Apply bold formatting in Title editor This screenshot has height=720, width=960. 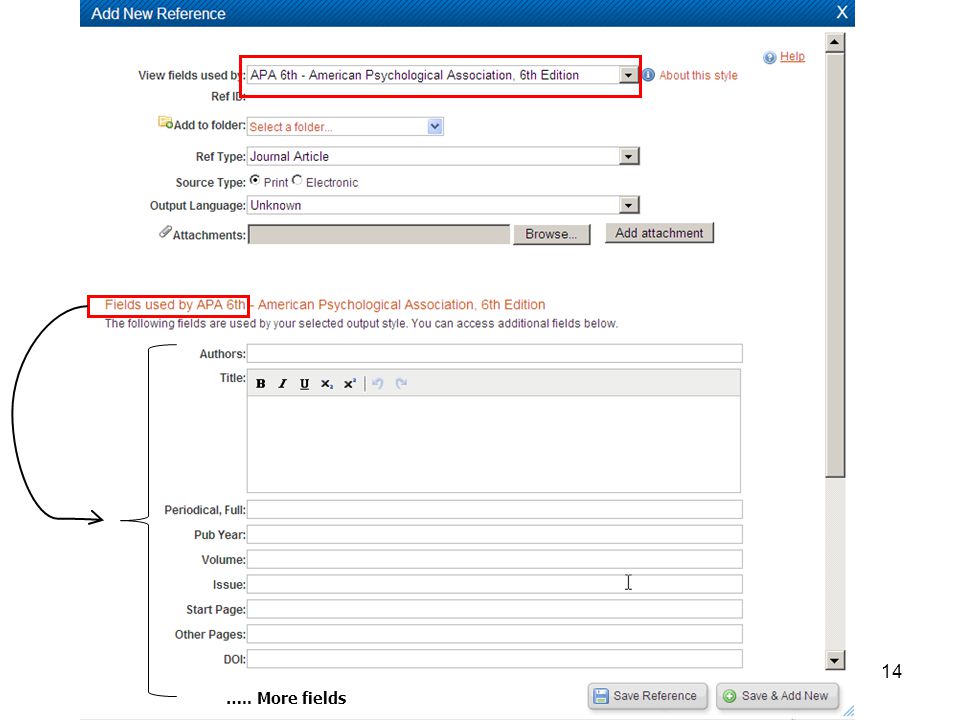coord(261,384)
